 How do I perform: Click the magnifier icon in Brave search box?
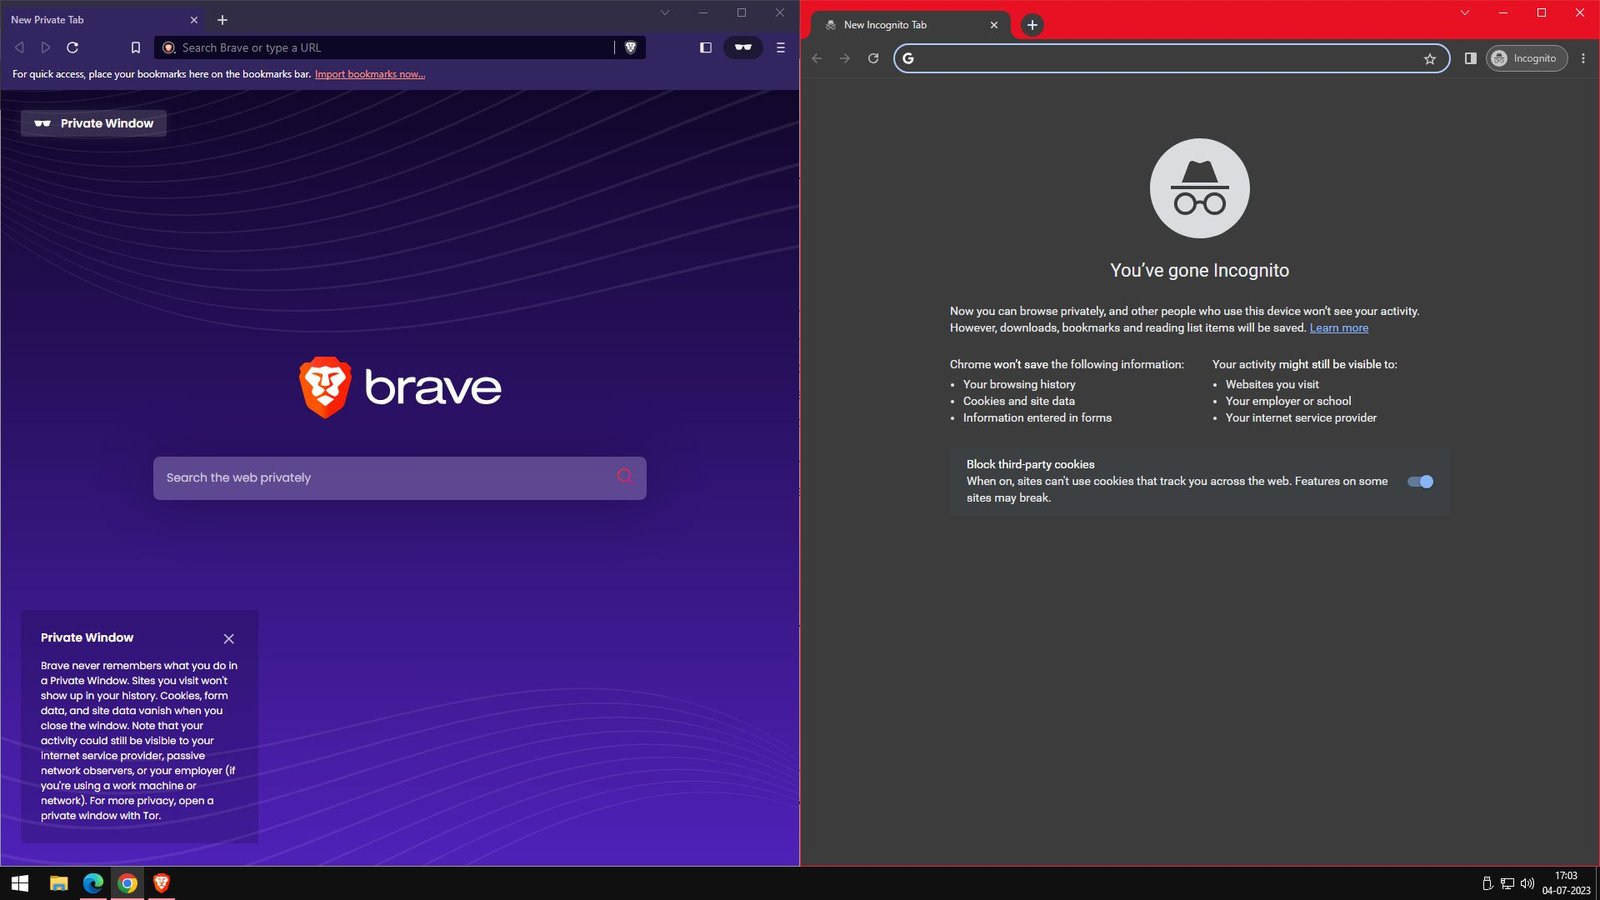[x=624, y=476]
